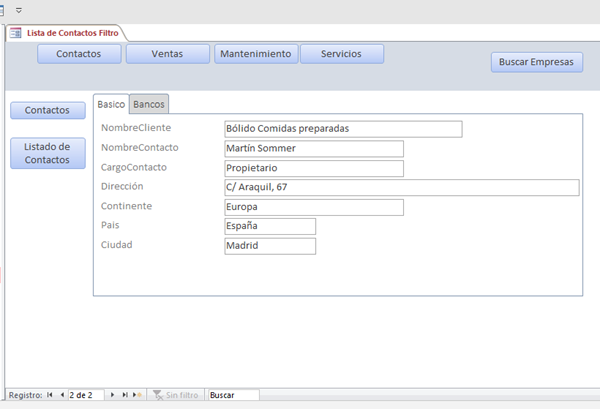Click the current record number box
The image size is (600, 409).
point(86,395)
